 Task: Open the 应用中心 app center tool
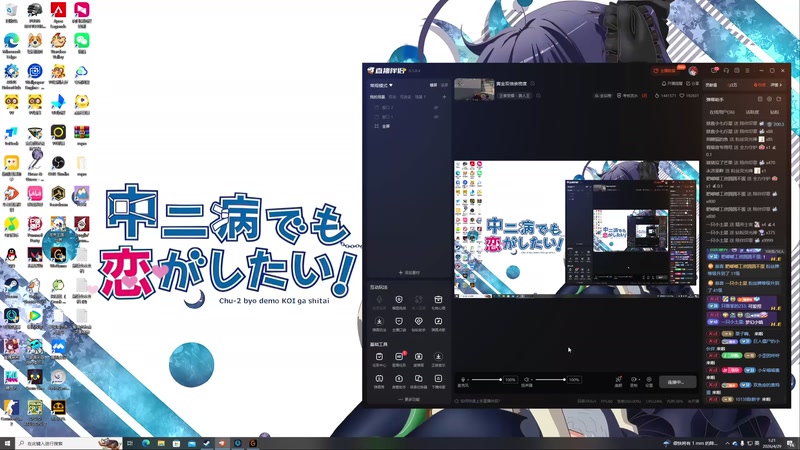(379, 358)
